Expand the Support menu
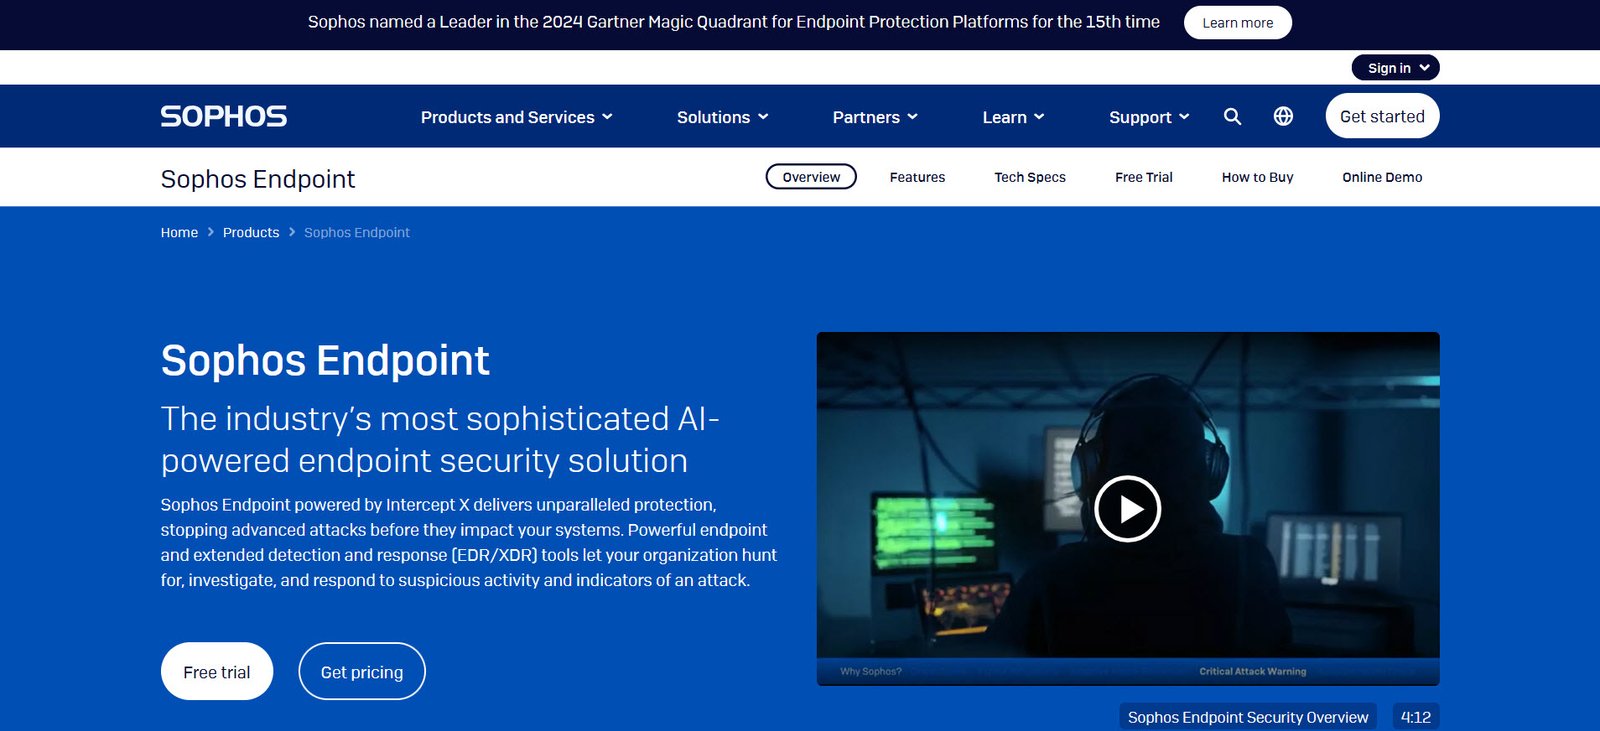The image size is (1600, 731). 1149,117
